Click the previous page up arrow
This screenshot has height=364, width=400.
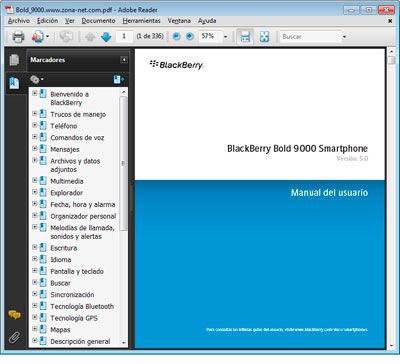tap(90, 37)
